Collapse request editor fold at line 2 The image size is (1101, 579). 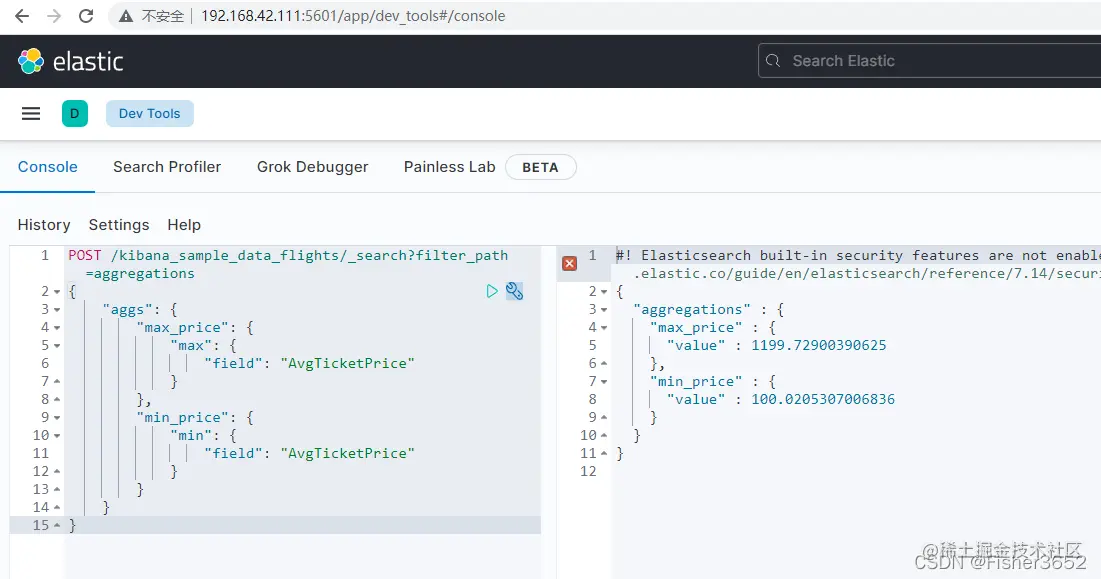57,291
